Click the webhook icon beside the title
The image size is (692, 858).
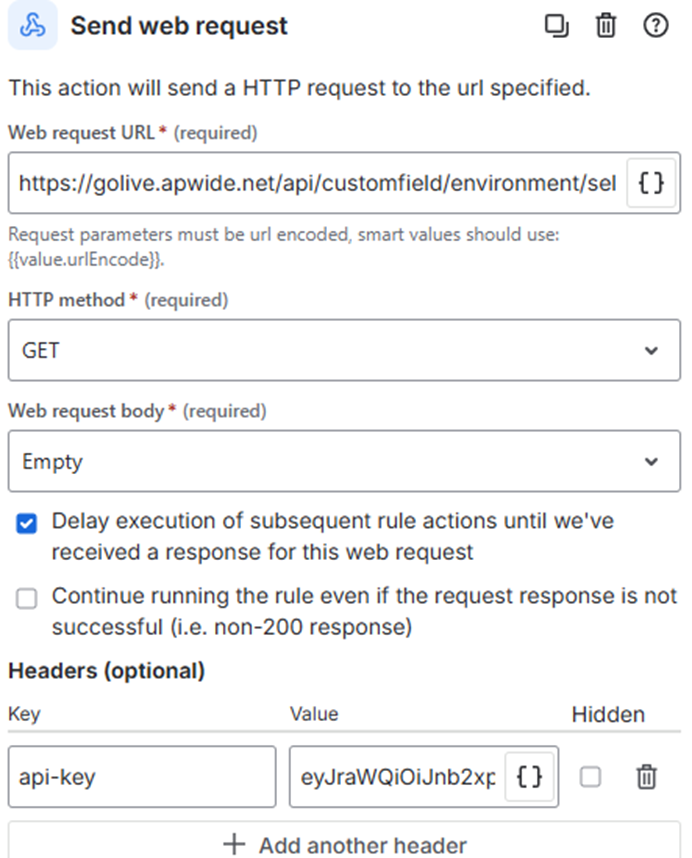(x=32, y=26)
